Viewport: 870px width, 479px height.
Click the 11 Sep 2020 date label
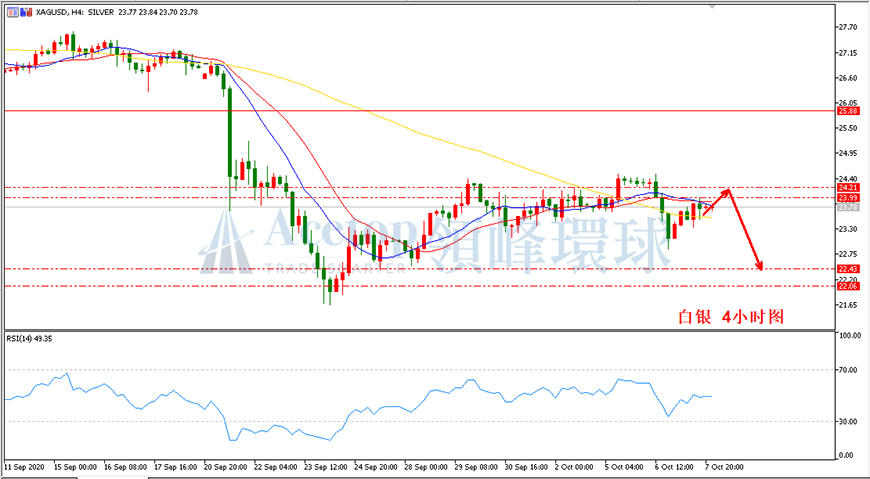click(x=26, y=467)
